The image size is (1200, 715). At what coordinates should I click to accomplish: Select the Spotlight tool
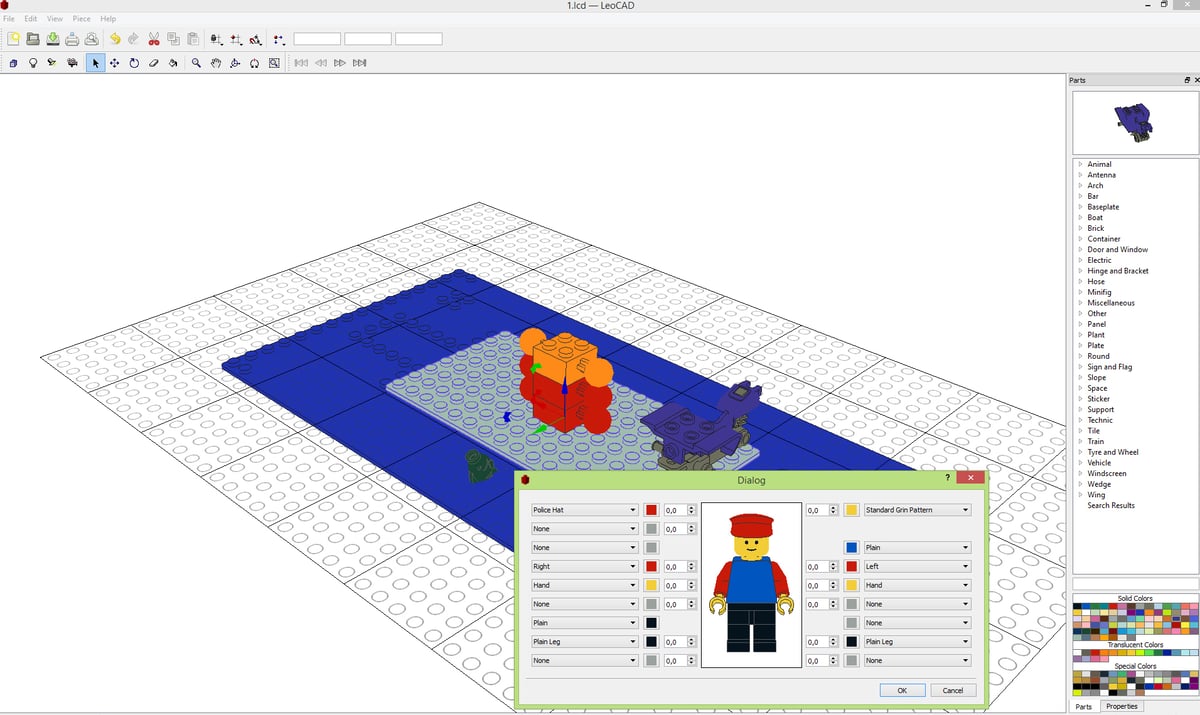(52, 63)
